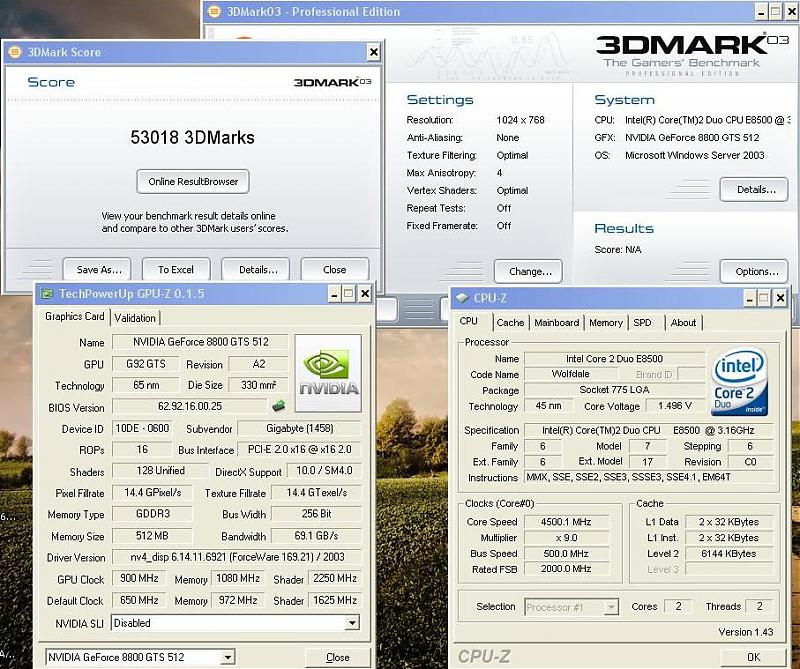
Task: Click the NVIDIA logo in GPU-Z
Action: [328, 373]
